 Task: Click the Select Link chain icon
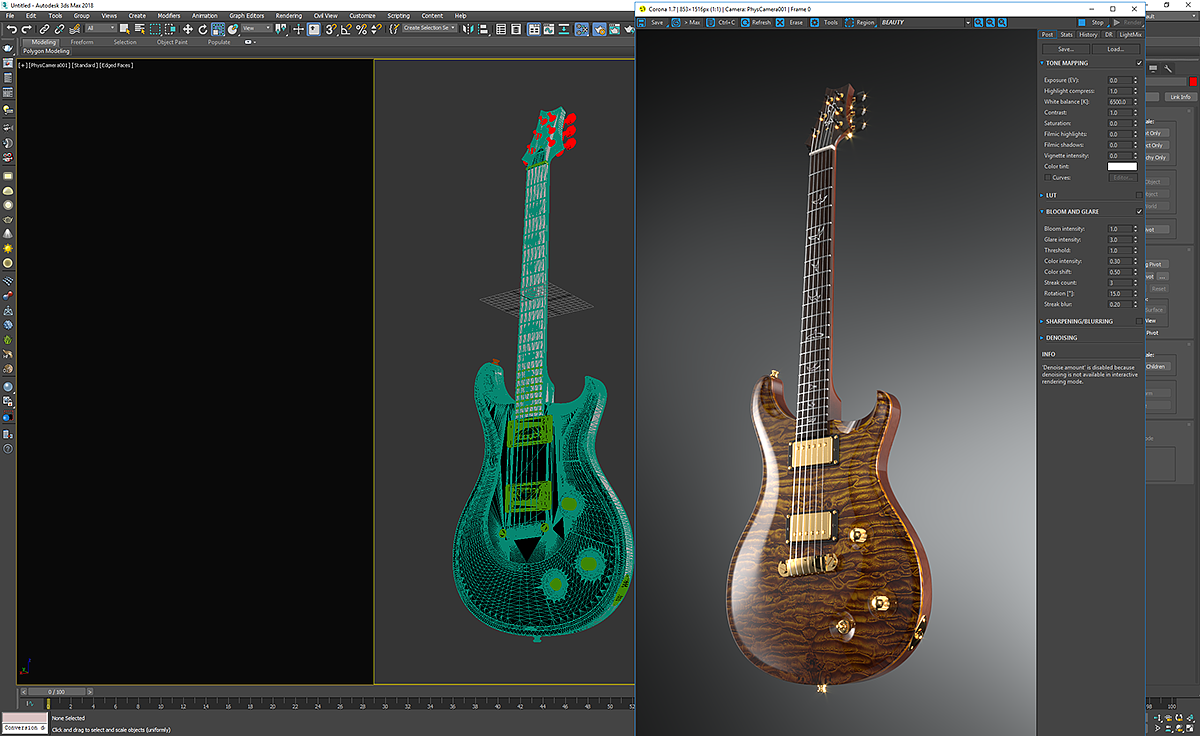point(45,29)
